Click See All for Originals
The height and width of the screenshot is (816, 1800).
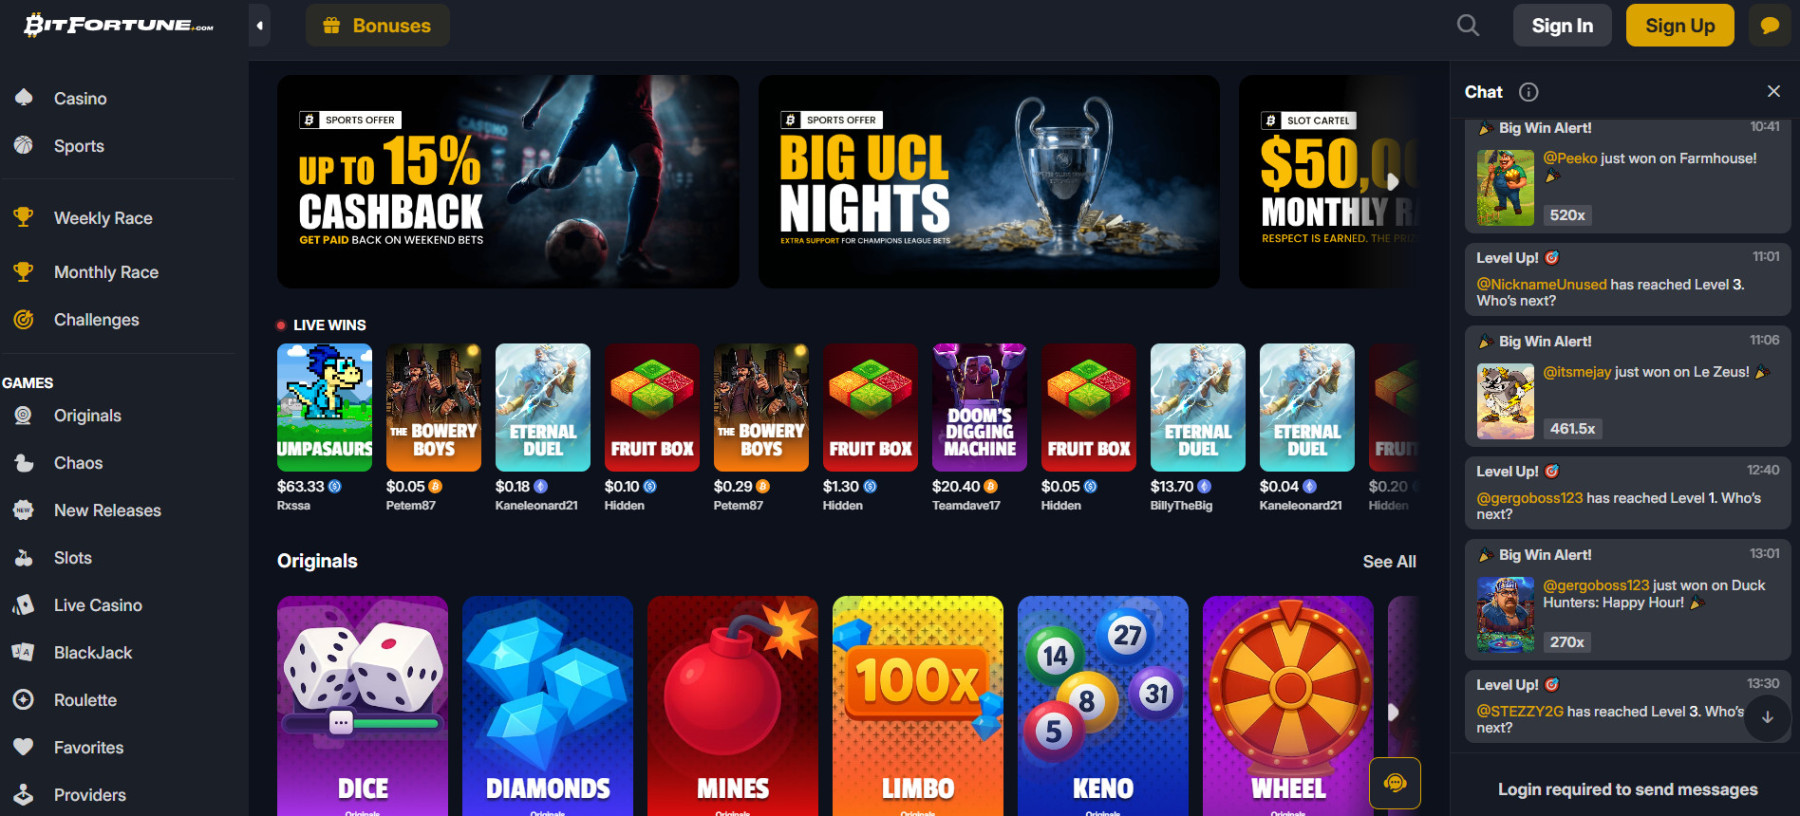1389,562
